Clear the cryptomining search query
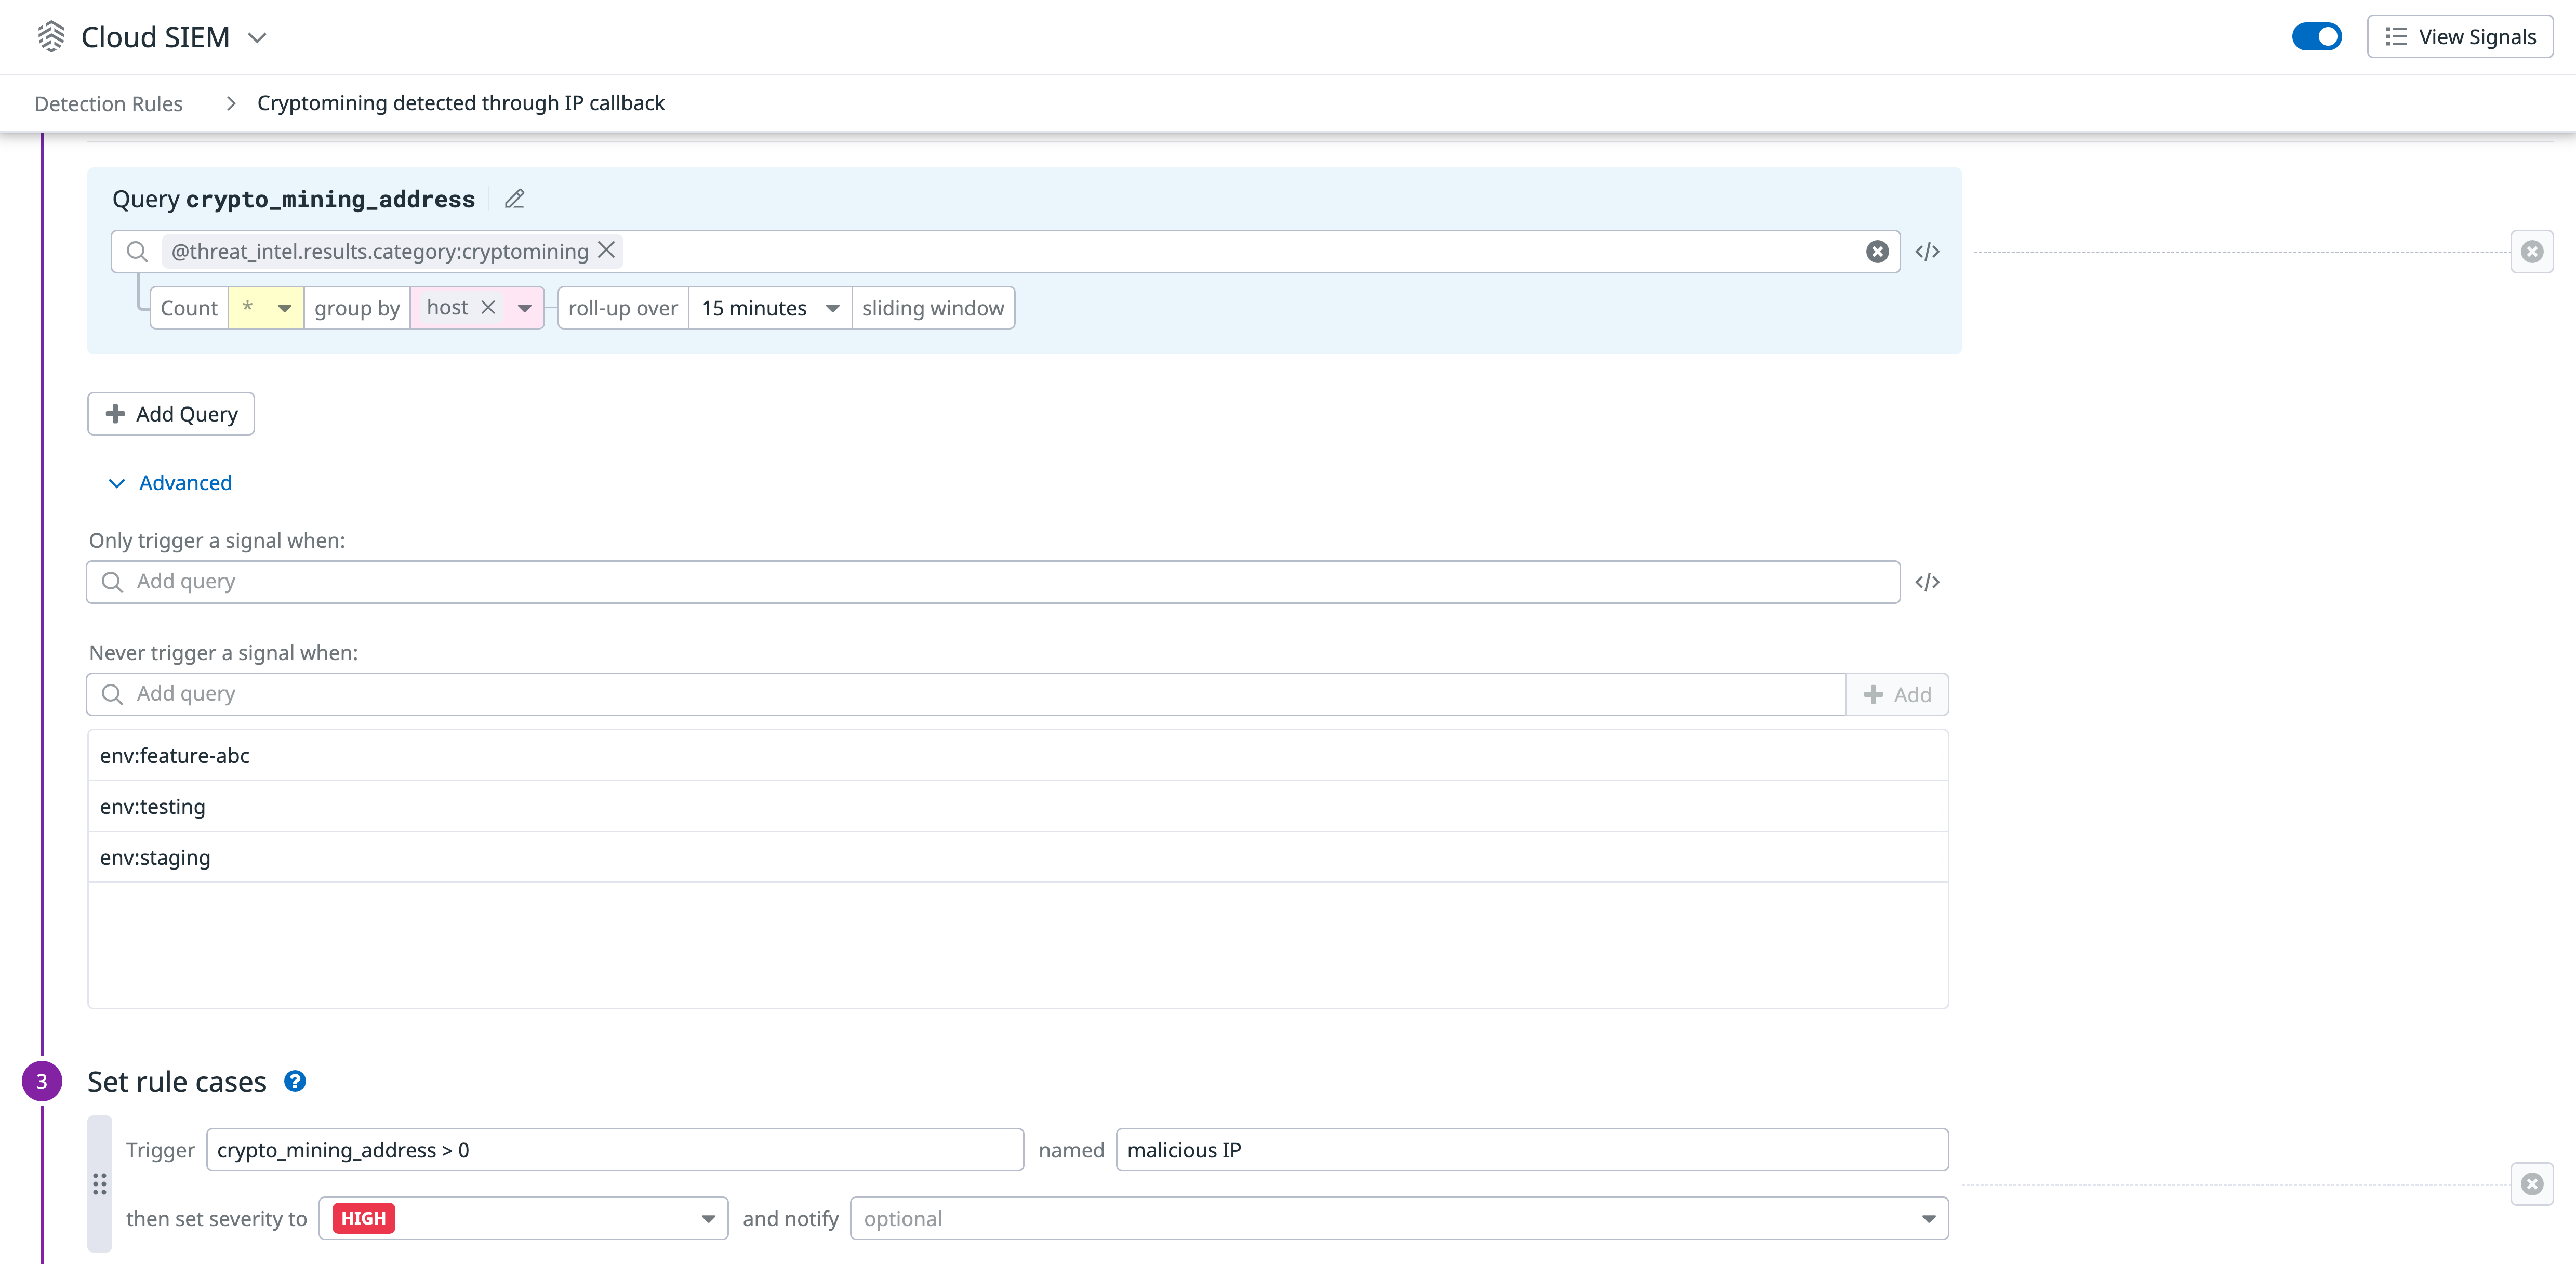This screenshot has width=2576, height=1264. click(1876, 251)
